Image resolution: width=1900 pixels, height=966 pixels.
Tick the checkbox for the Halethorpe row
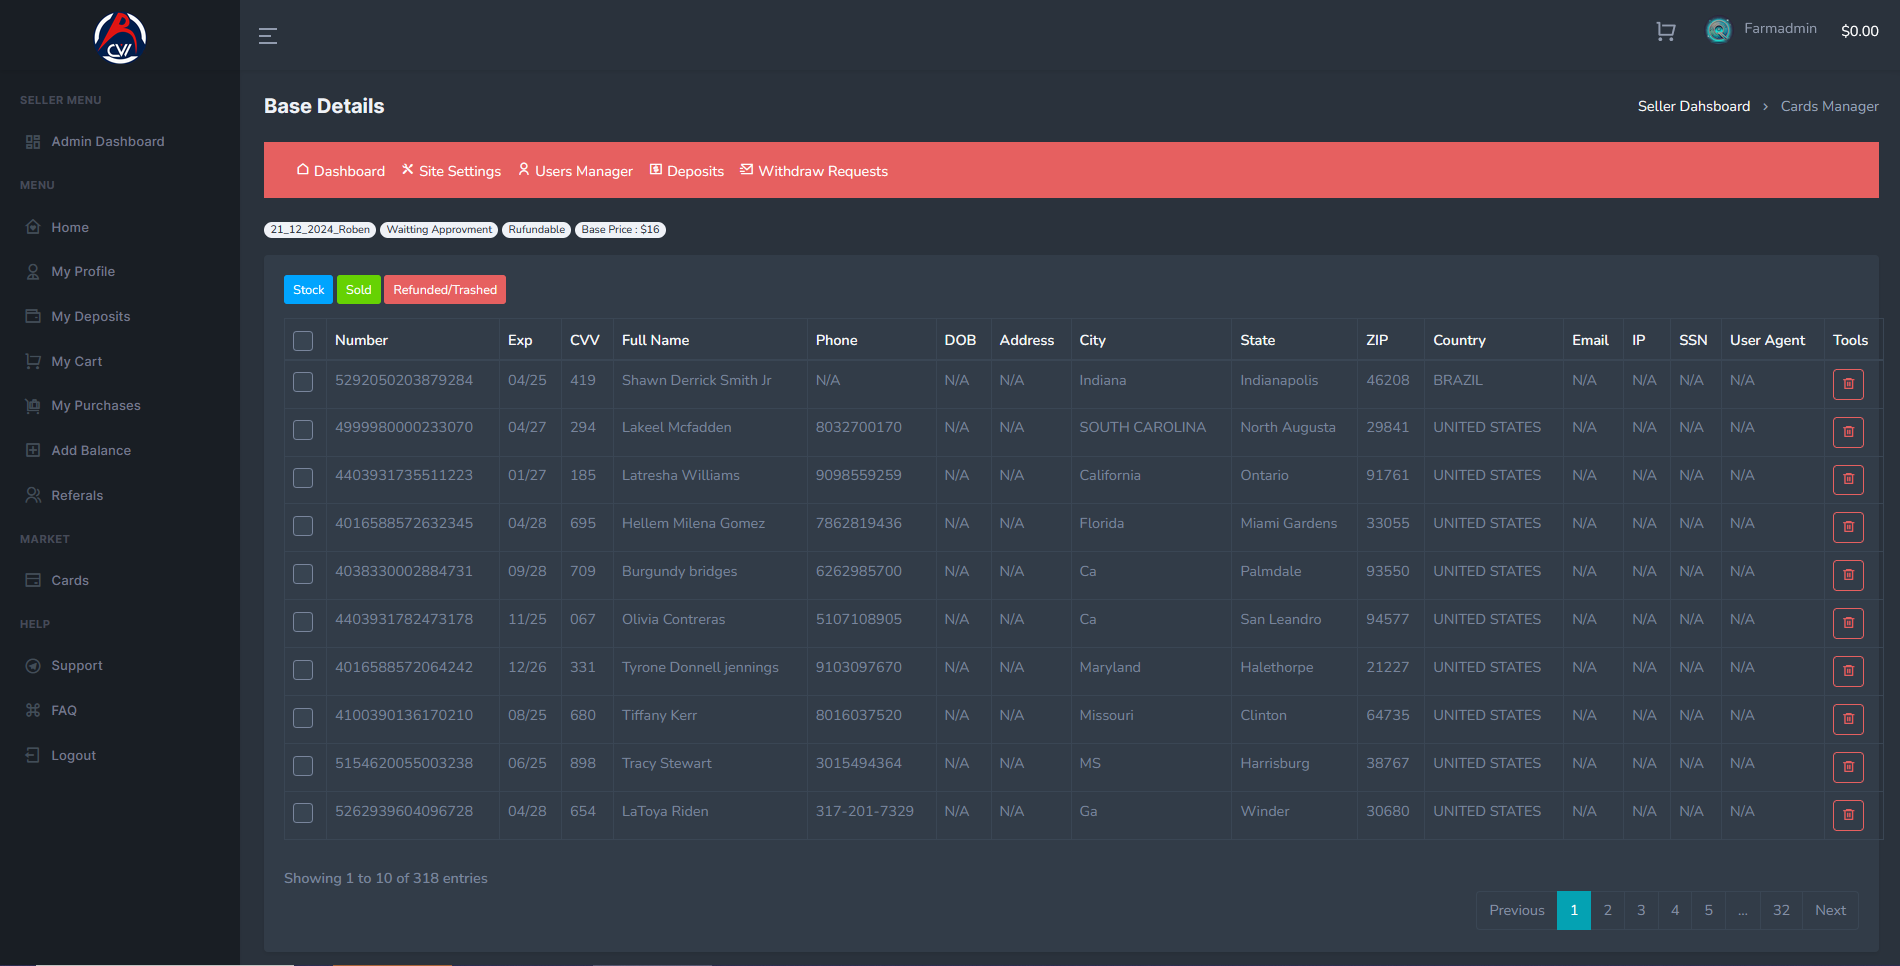pyautogui.click(x=303, y=670)
